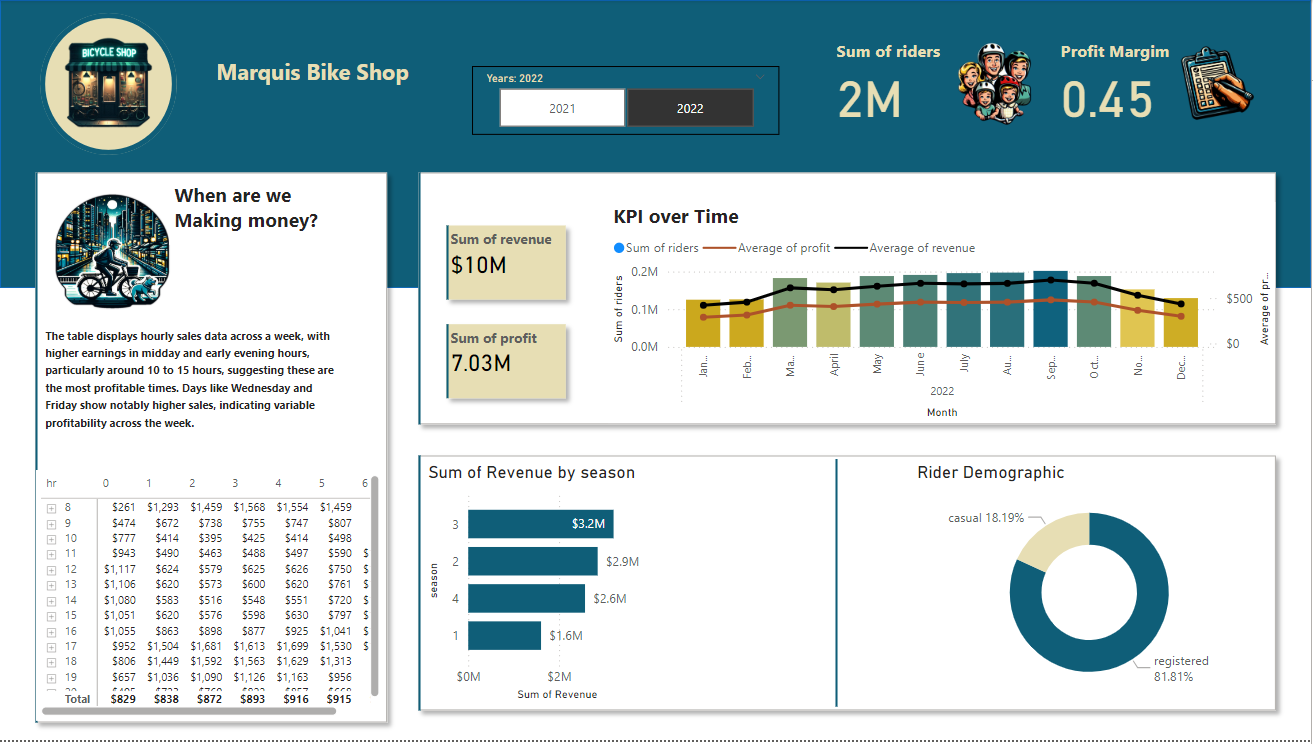
Task: Select the 2022 year slicer button
Action: click(690, 108)
